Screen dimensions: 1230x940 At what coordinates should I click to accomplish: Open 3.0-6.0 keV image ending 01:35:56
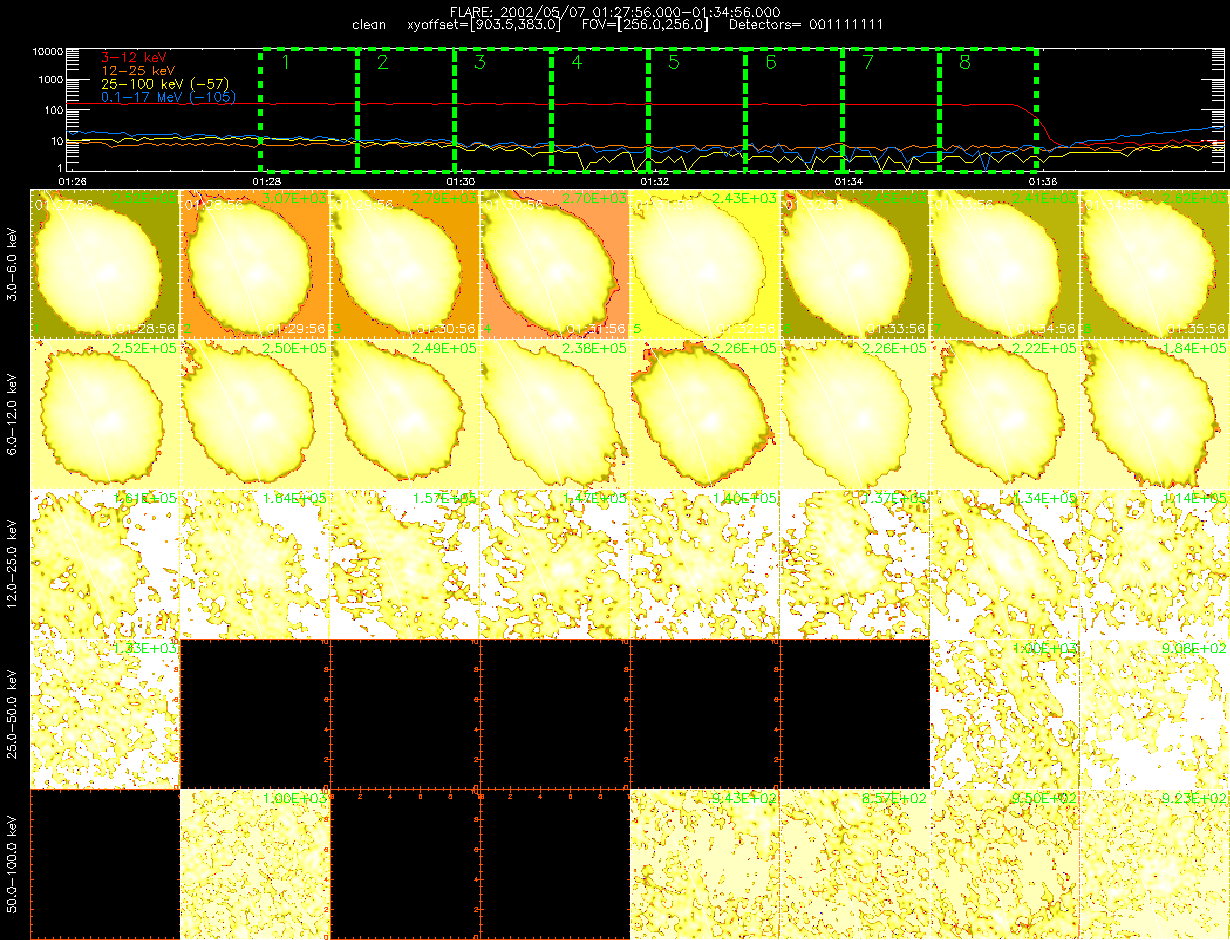point(1155,264)
